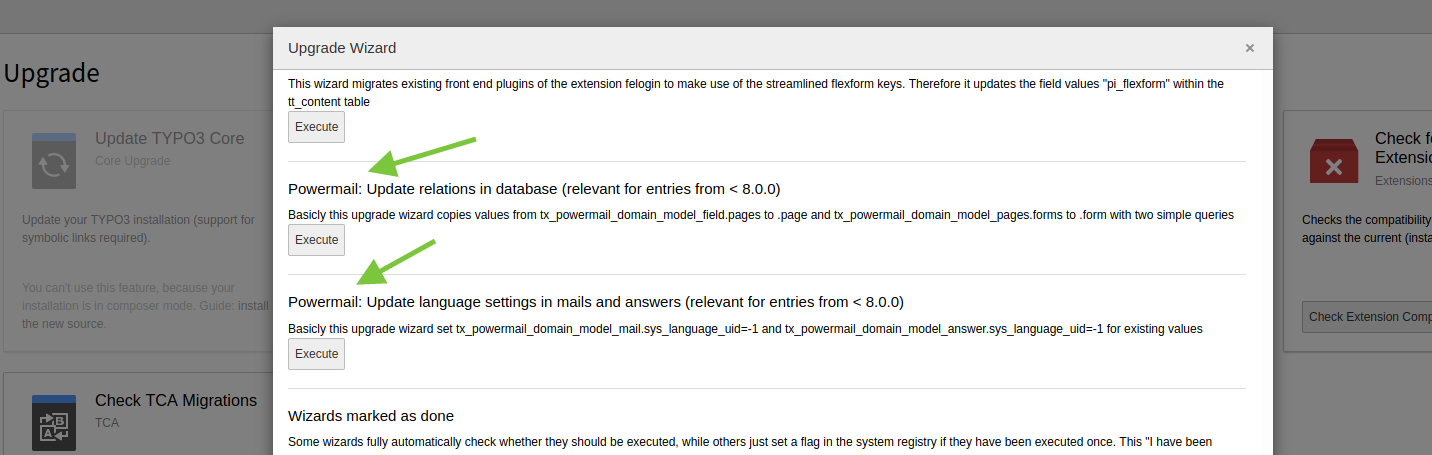Click the Upgrade page heading
The height and width of the screenshot is (455, 1432).
click(x=52, y=73)
